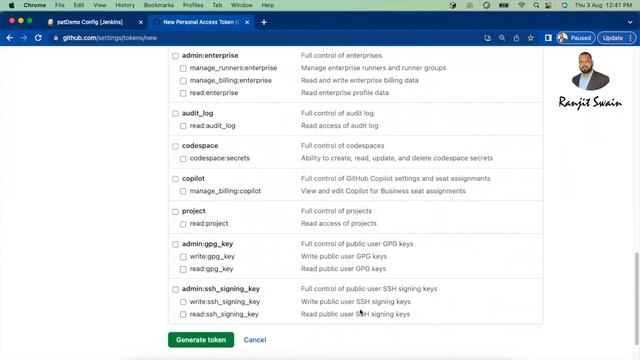Enable write:gpg_key checkbox
The width and height of the screenshot is (640, 360).
(x=183, y=257)
